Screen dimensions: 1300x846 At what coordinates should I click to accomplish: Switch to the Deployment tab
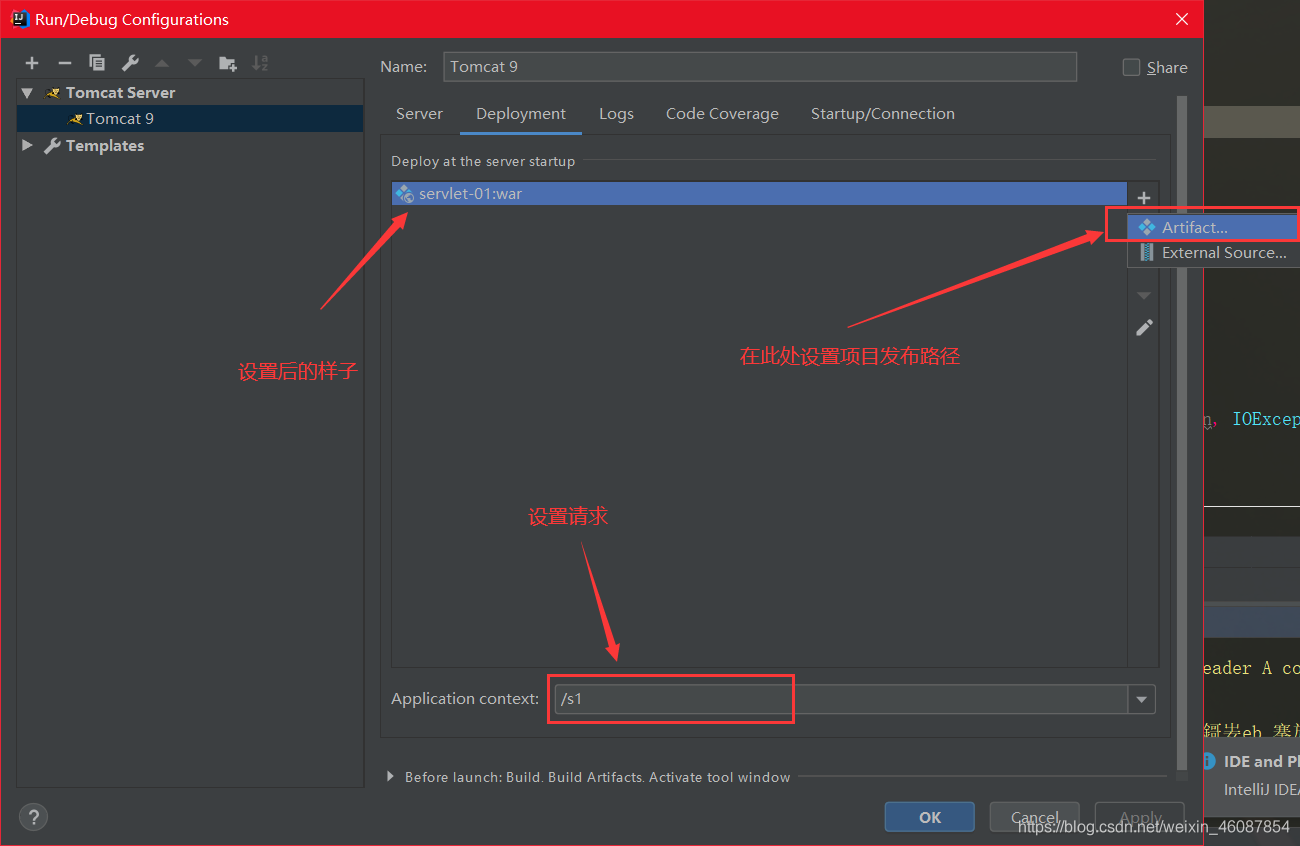[x=521, y=114]
